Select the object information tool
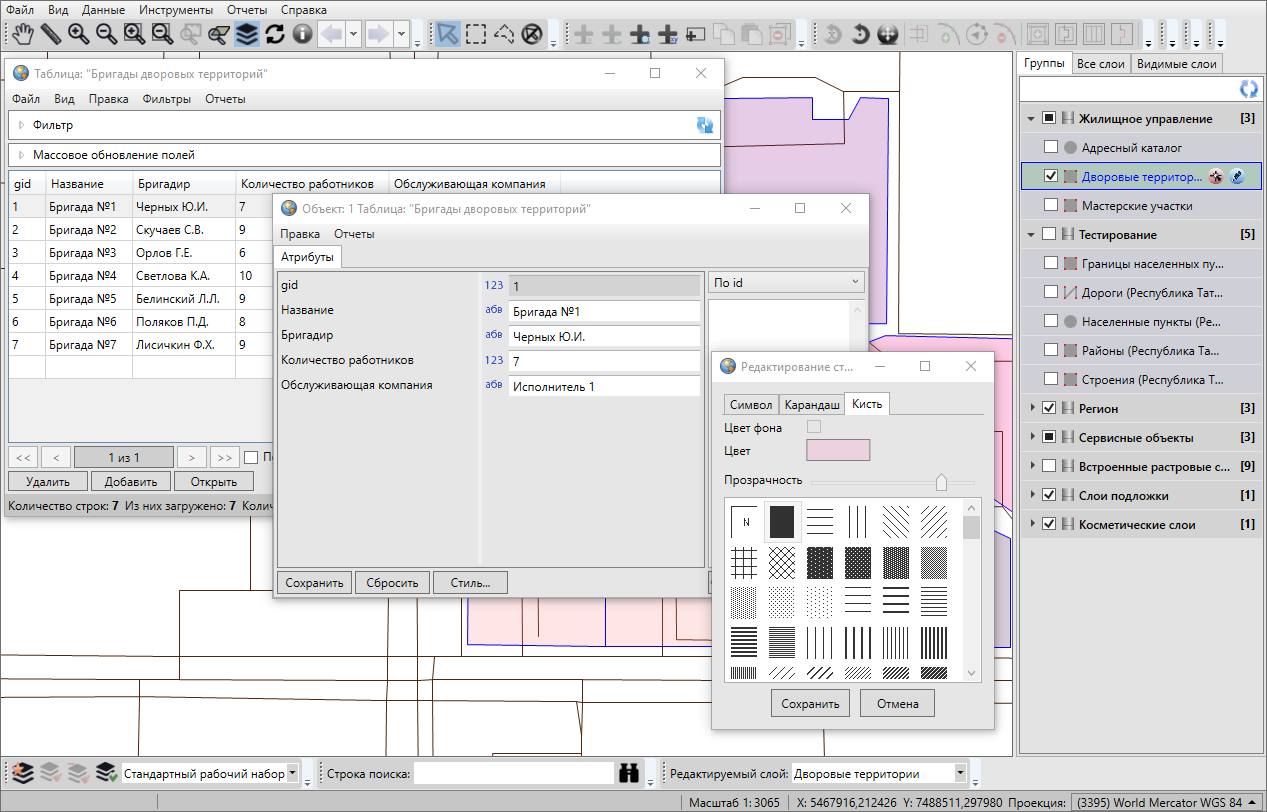Screen dimensions: 1267x812 [x=302, y=34]
